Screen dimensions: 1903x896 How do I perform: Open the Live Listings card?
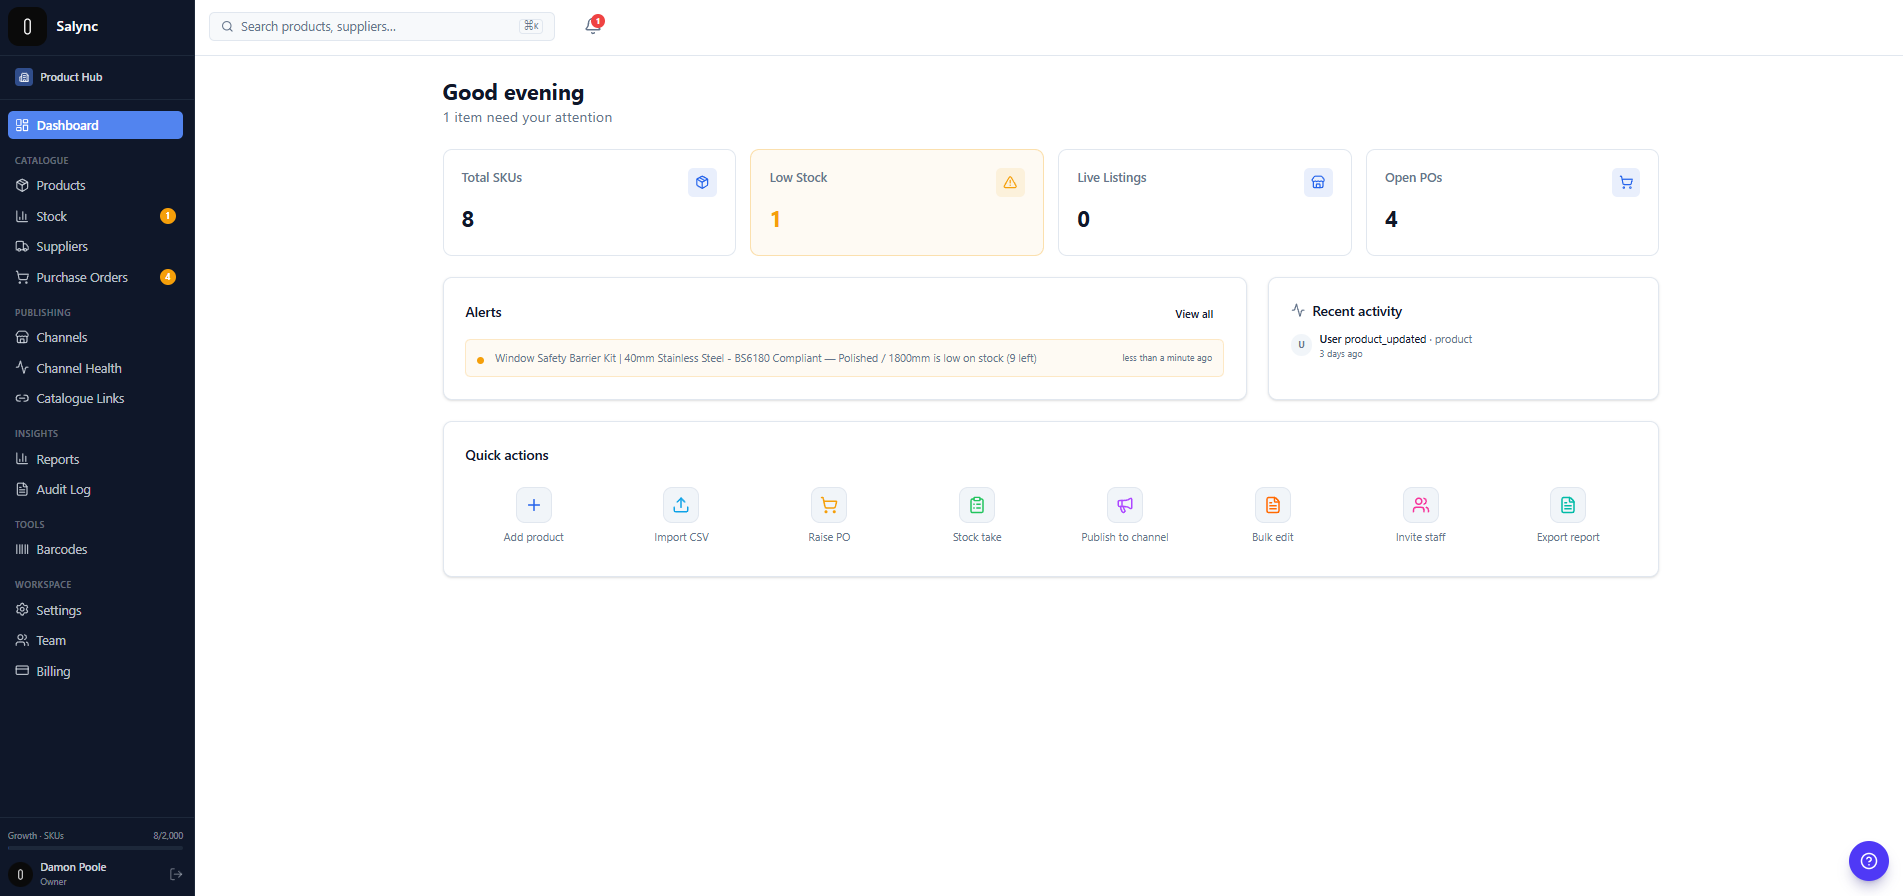coord(1205,203)
